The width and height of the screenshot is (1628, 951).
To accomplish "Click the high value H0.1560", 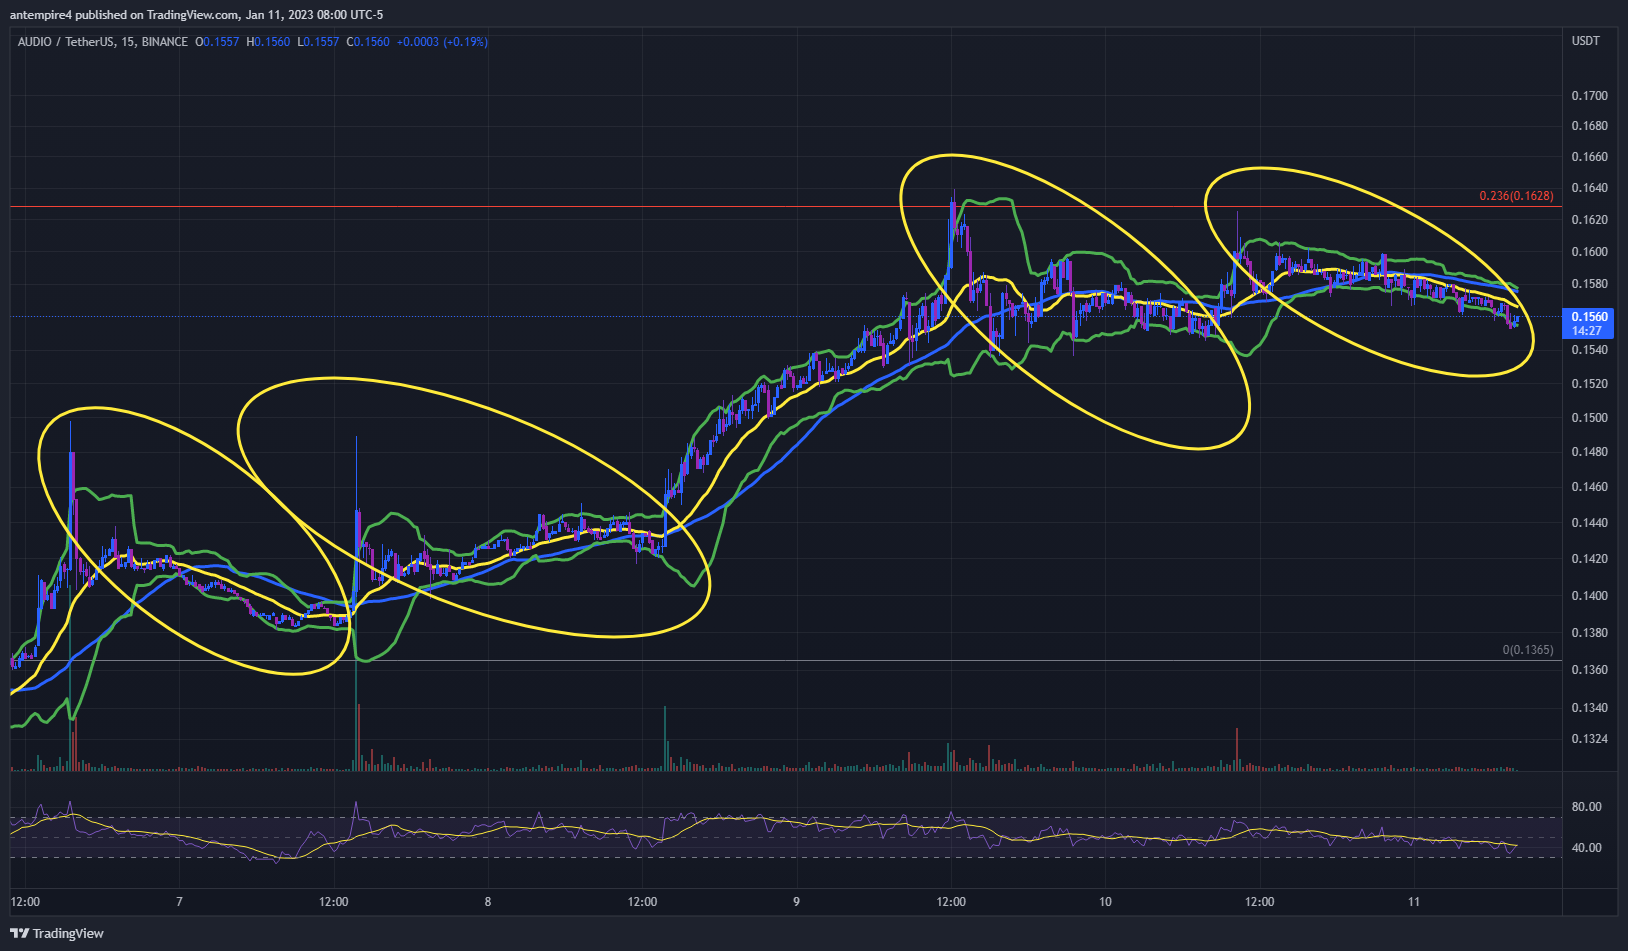I will click(268, 42).
